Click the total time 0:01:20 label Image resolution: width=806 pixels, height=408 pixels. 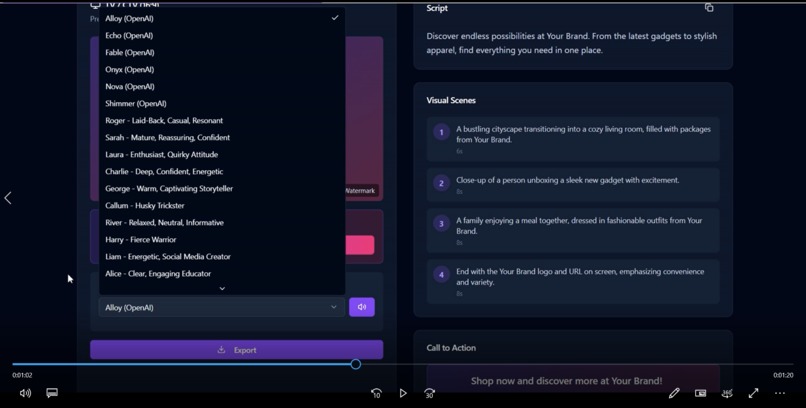pyautogui.click(x=783, y=375)
